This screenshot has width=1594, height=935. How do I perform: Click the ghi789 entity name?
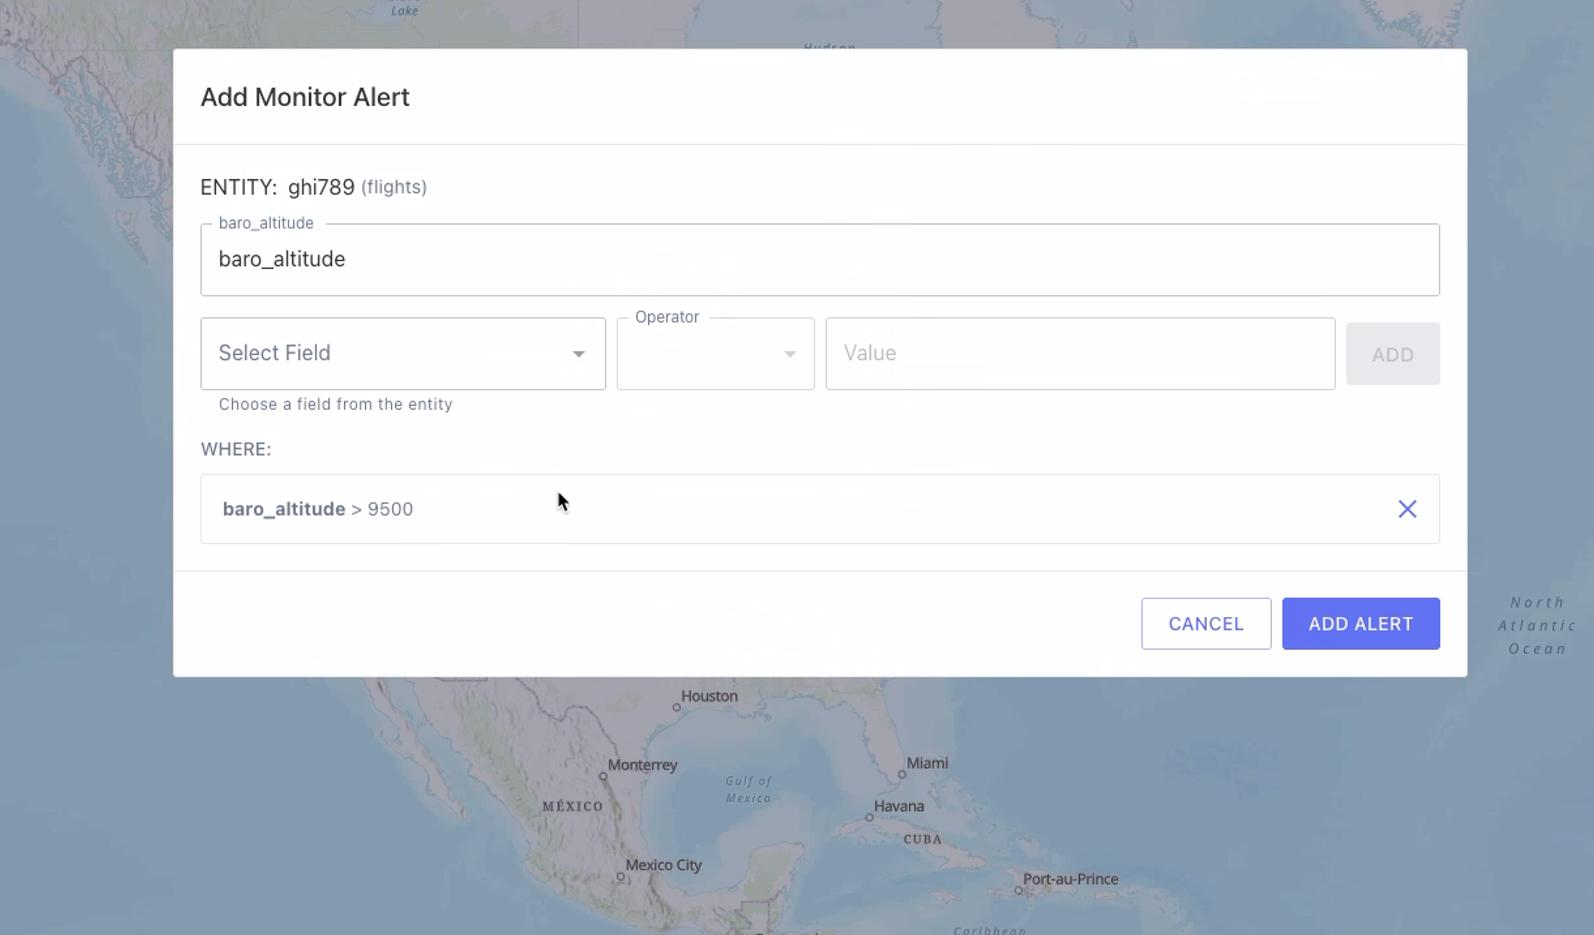point(321,187)
